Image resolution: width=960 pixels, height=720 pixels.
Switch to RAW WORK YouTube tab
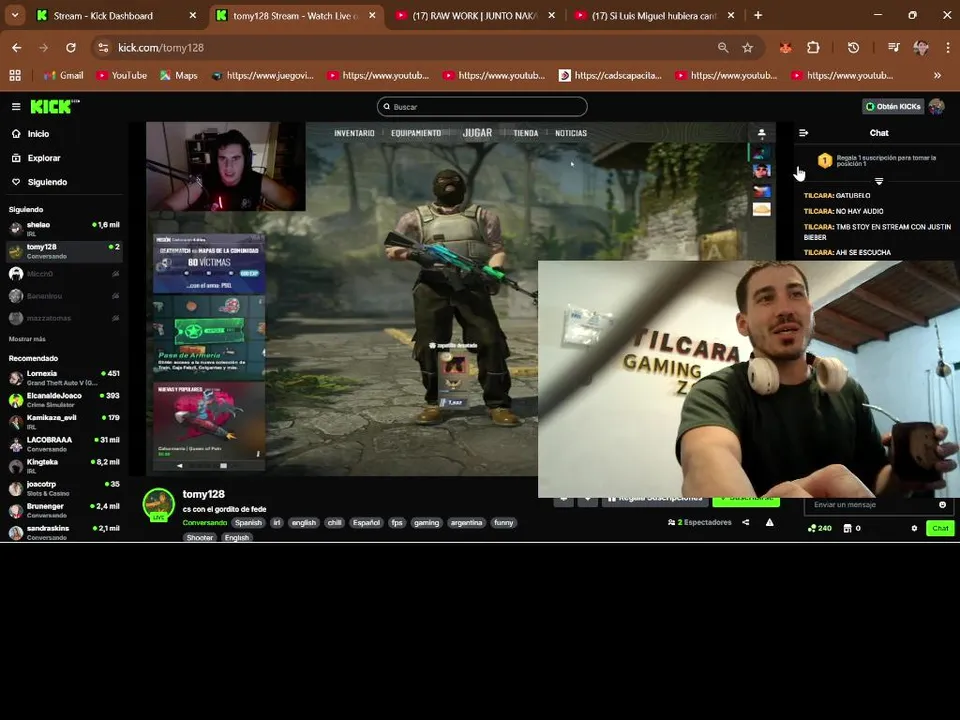(474, 16)
